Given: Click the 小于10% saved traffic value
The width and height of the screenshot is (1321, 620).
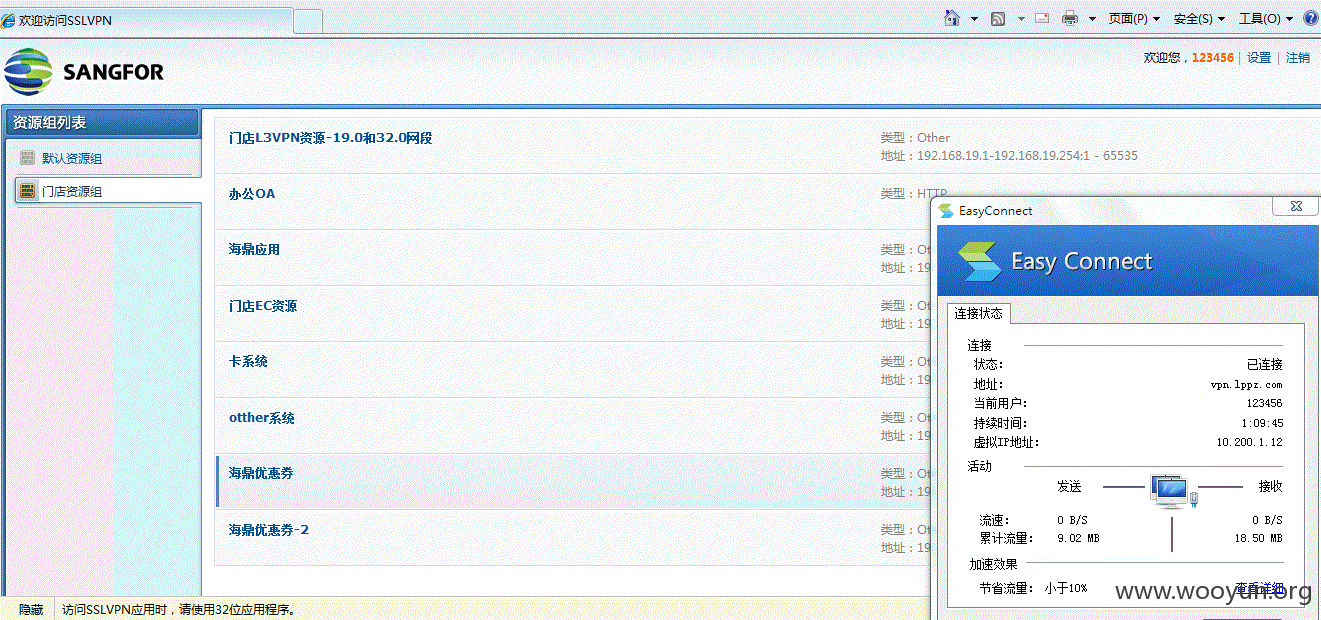Looking at the screenshot, I should pos(1066,588).
